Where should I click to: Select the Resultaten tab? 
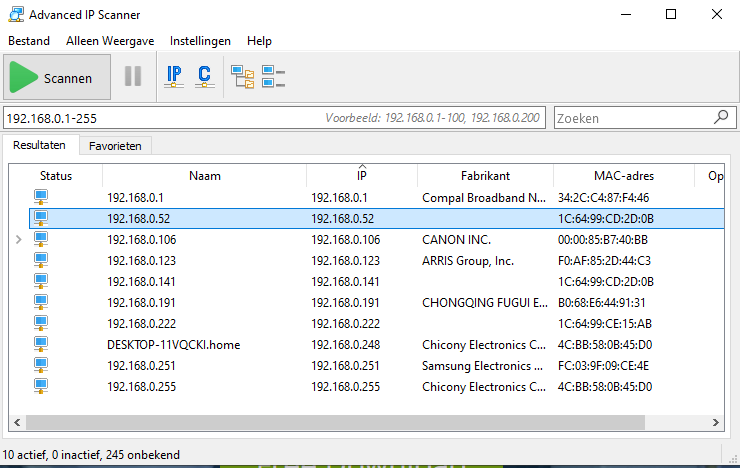tap(39, 145)
